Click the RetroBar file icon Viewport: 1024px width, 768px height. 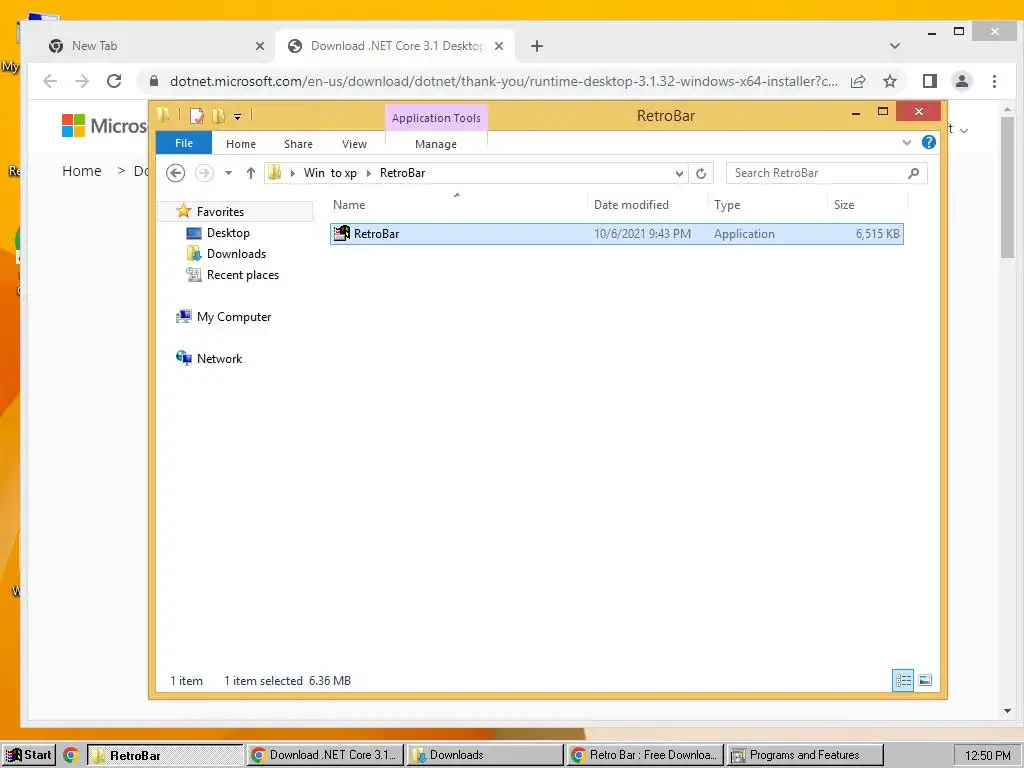342,233
